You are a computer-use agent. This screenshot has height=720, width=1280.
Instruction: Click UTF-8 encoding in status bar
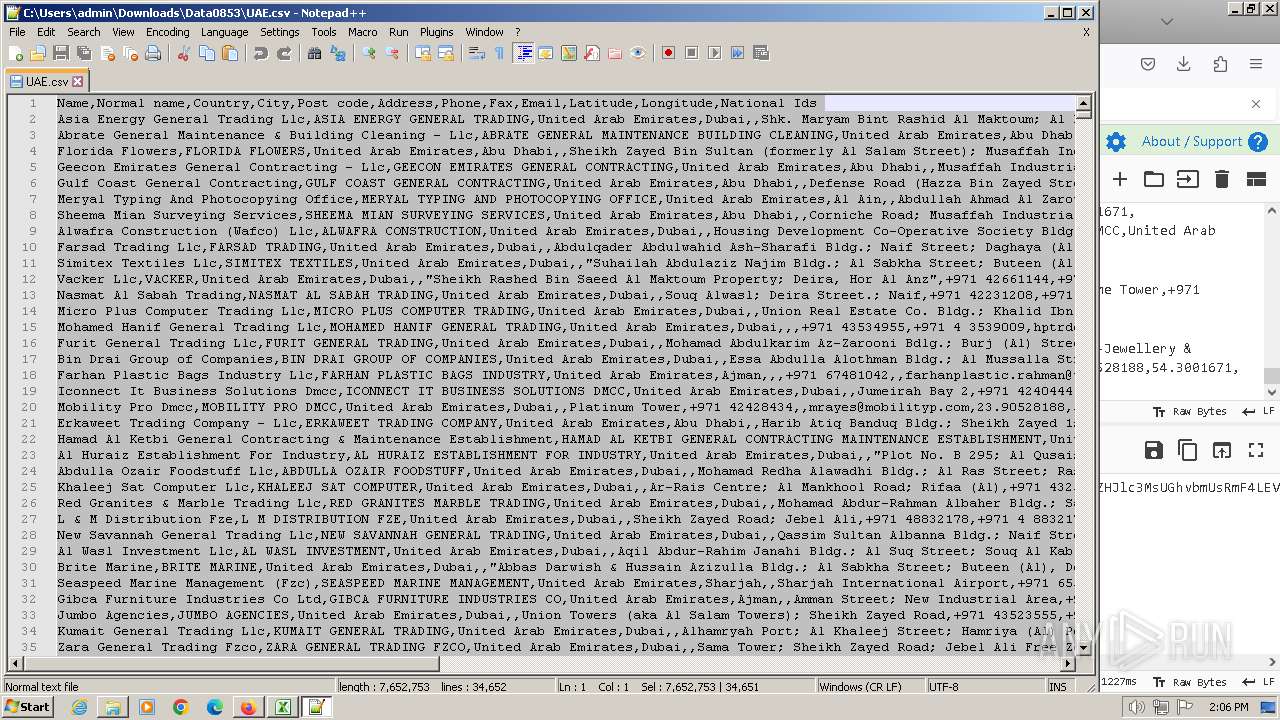pyautogui.click(x=944, y=687)
